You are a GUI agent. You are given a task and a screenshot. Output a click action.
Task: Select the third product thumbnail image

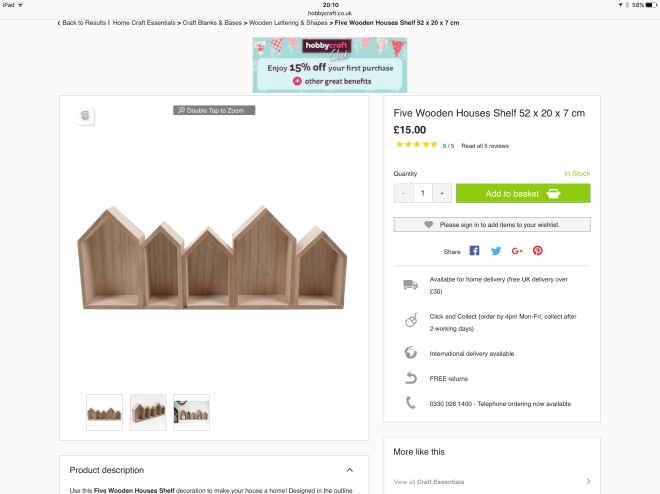pyautogui.click(x=191, y=412)
